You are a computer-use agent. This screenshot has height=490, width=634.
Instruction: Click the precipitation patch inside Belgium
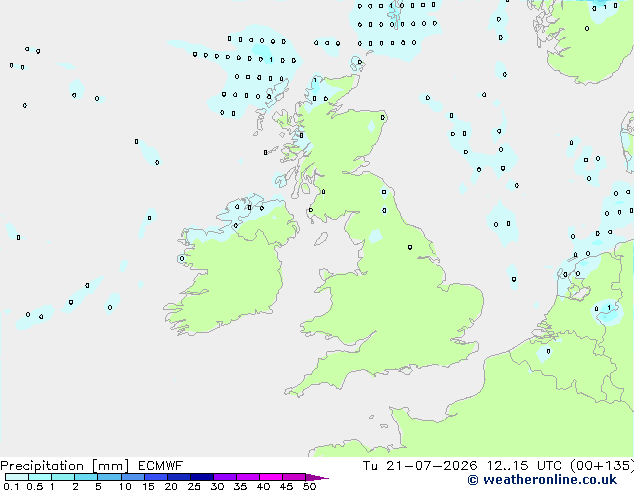[x=544, y=353]
